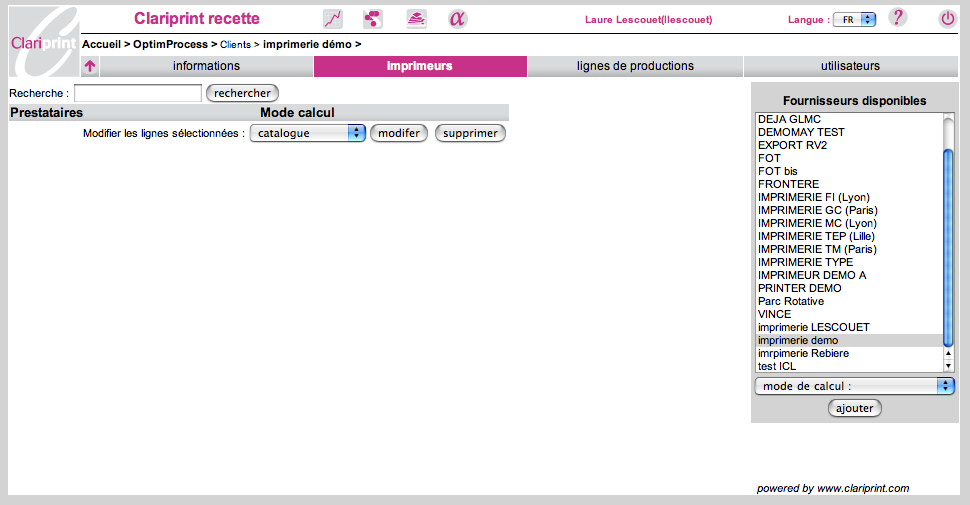Viewport: 970px width, 505px height.
Task: Switch to the informations tab
Action: (206, 66)
